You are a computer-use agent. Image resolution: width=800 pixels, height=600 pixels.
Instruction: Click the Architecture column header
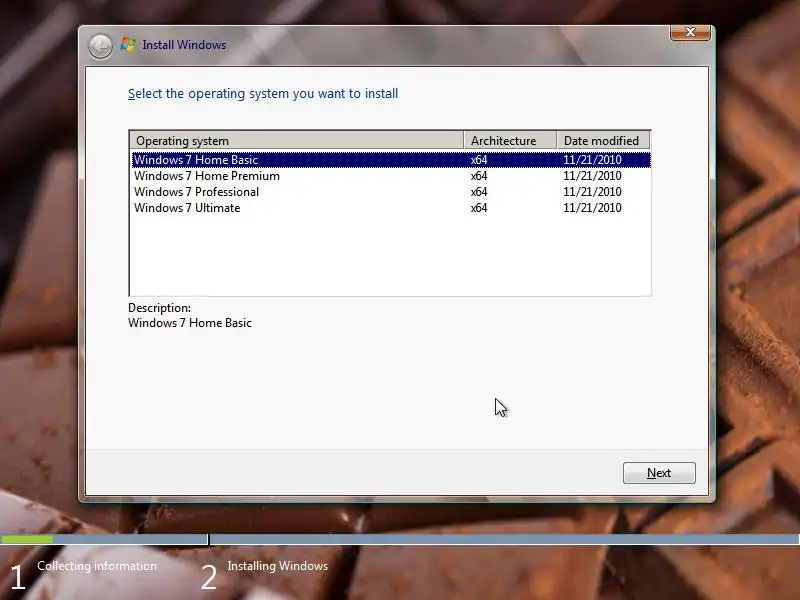coord(510,140)
